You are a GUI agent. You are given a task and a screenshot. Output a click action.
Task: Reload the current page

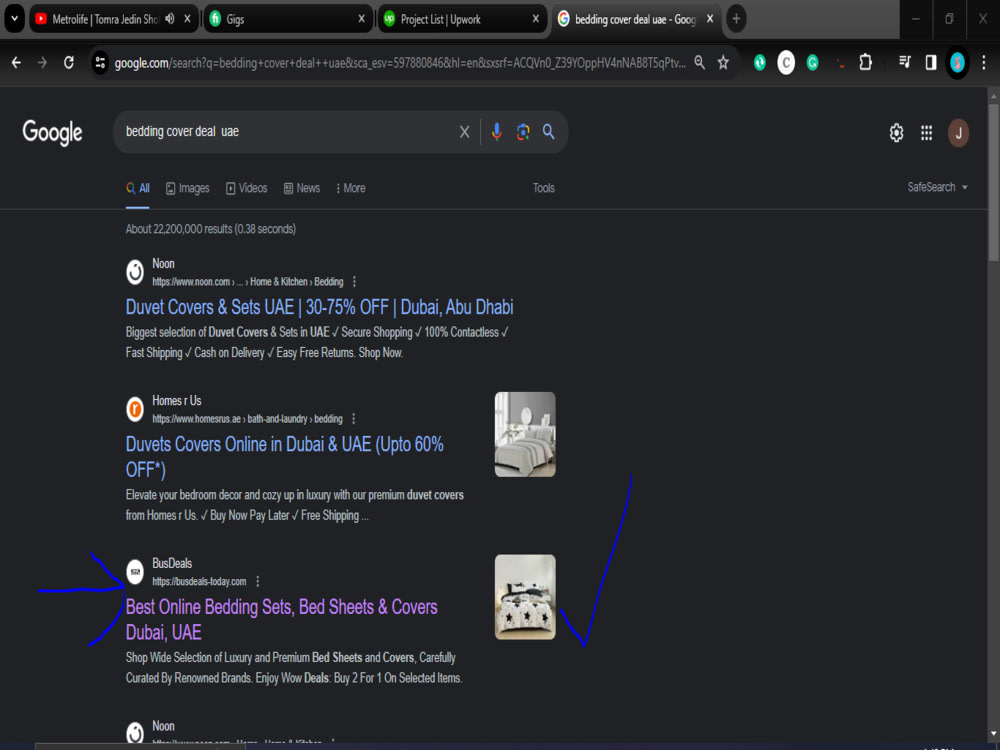(x=69, y=62)
